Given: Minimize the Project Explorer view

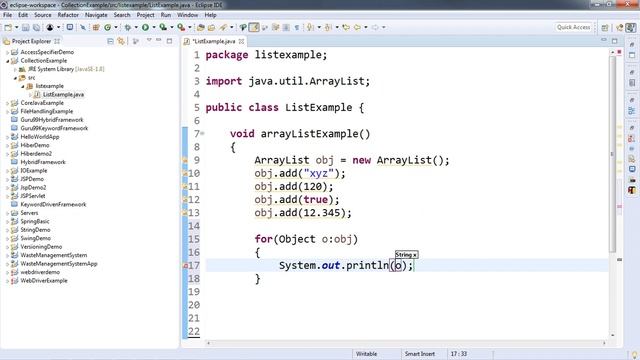Looking at the screenshot, I should coord(158,40).
